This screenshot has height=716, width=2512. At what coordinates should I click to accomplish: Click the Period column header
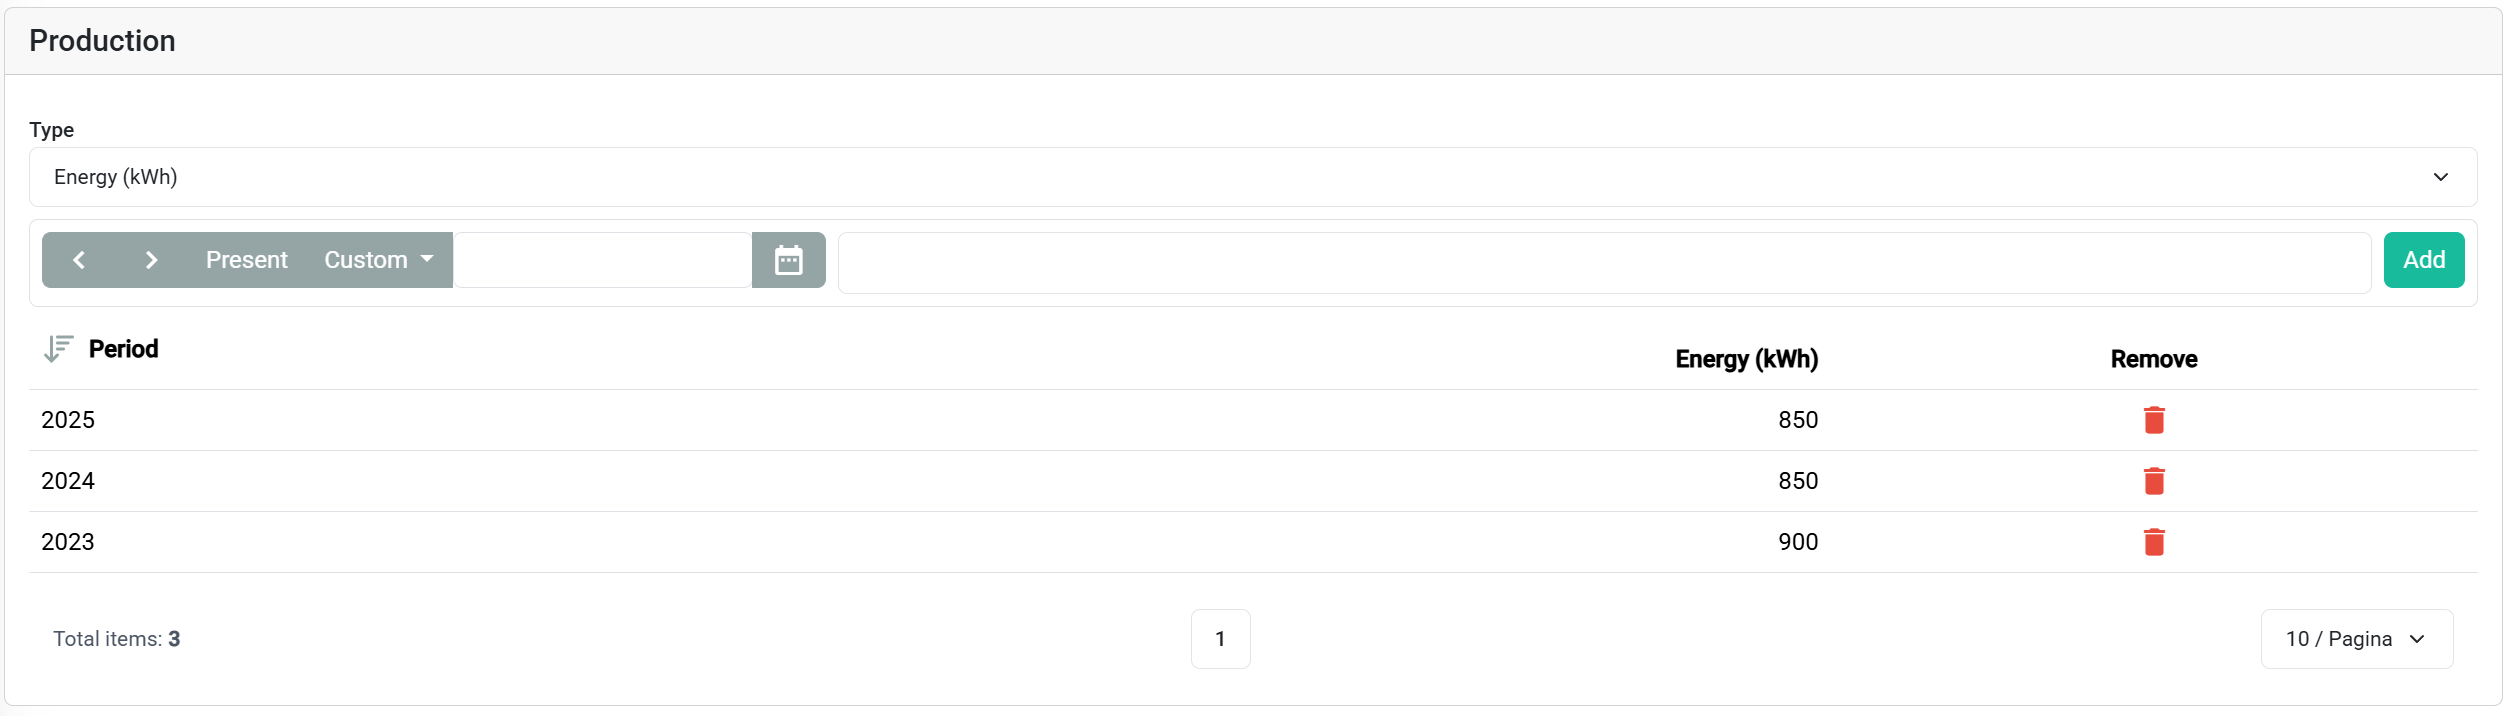click(x=123, y=349)
